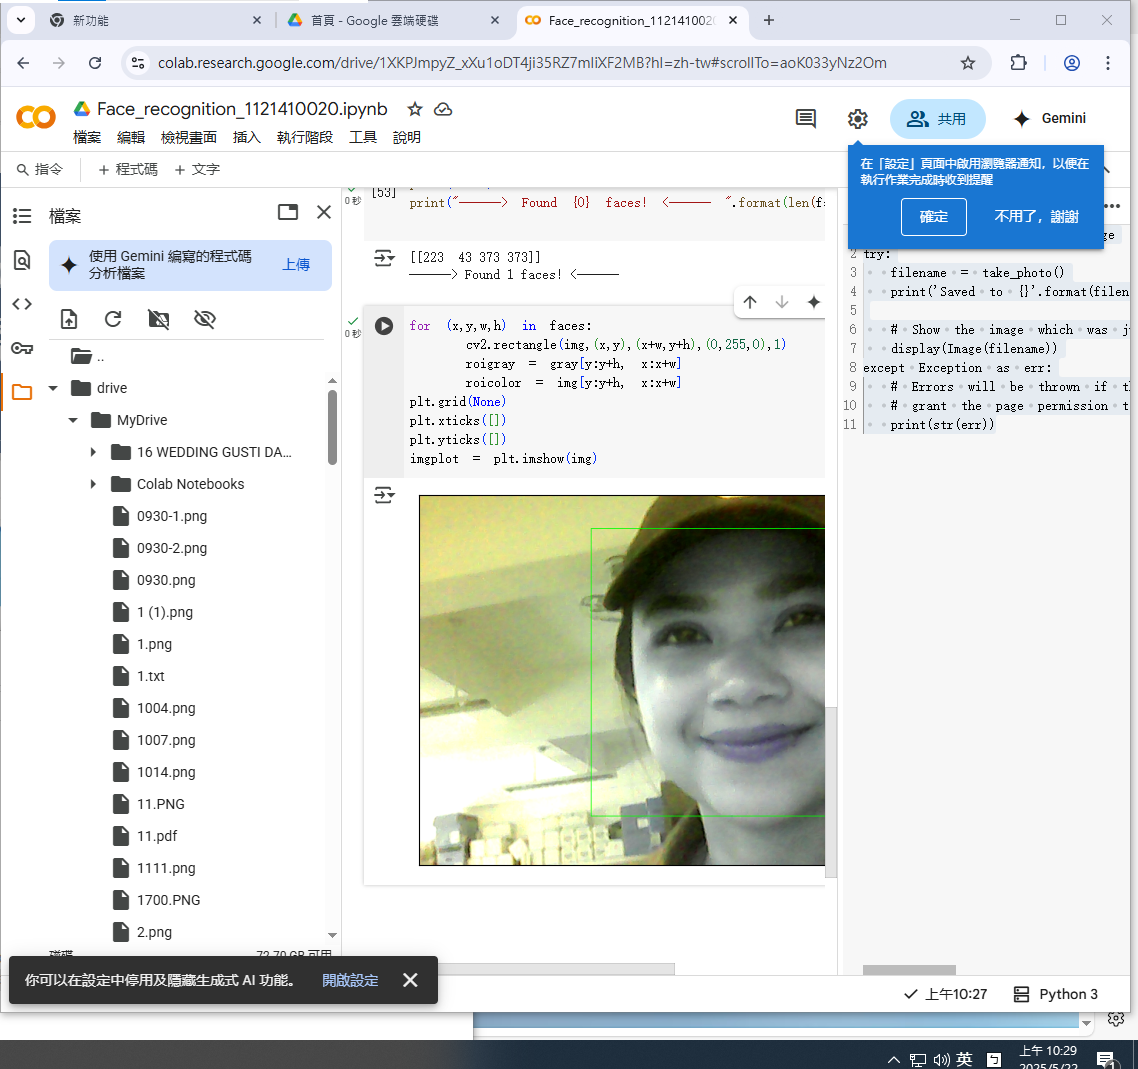The height and width of the screenshot is (1069, 1138).
Task: Click the upload file icon in Files panel
Action: click(69, 319)
